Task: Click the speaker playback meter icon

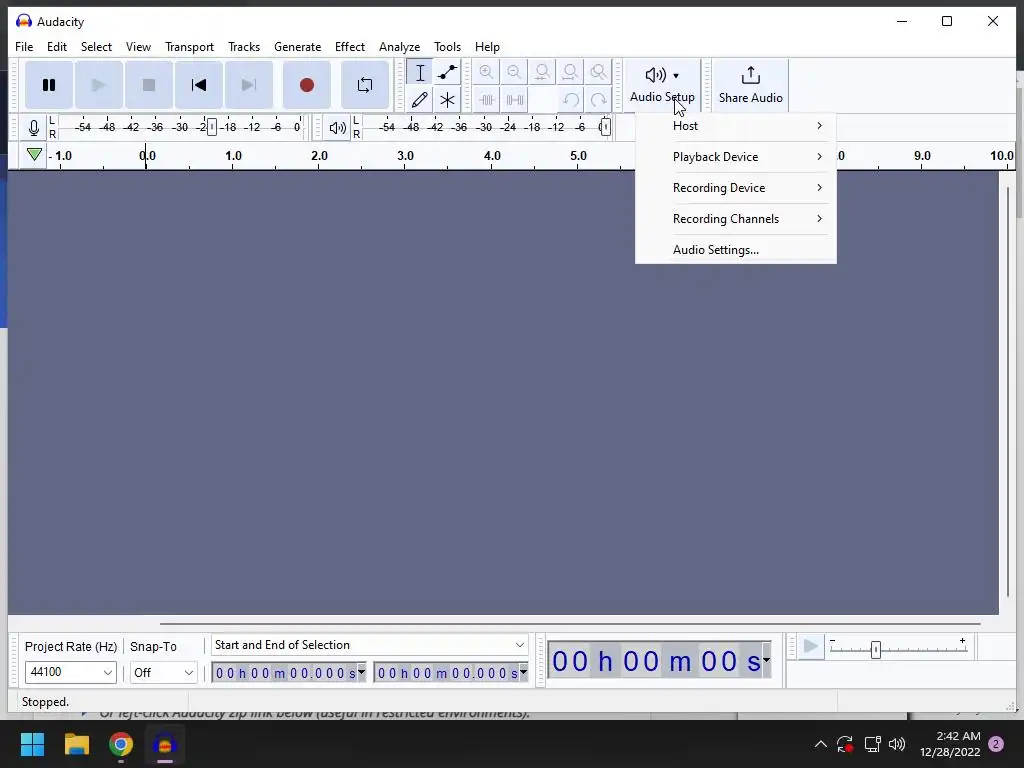Action: tap(338, 127)
